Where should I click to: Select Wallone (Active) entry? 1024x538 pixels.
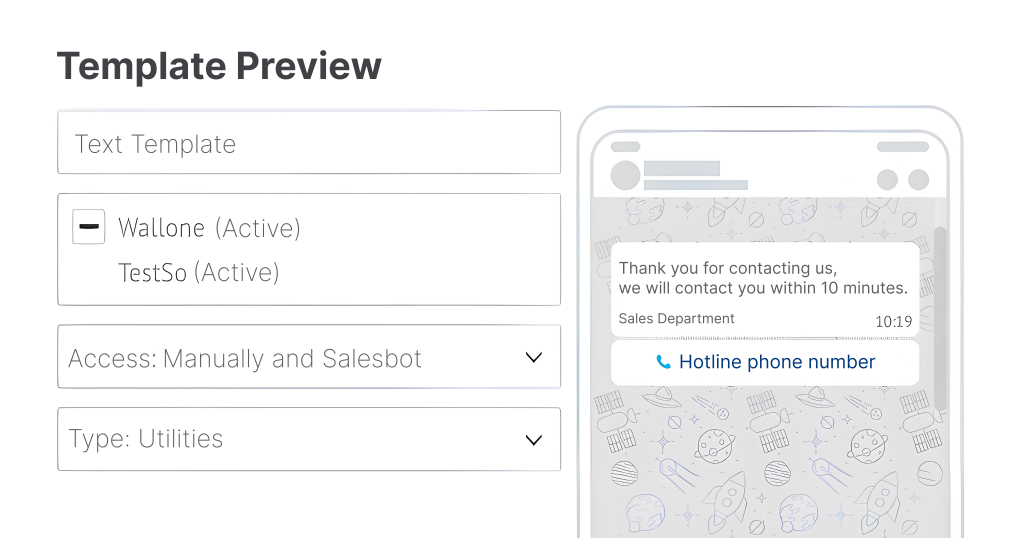(209, 228)
